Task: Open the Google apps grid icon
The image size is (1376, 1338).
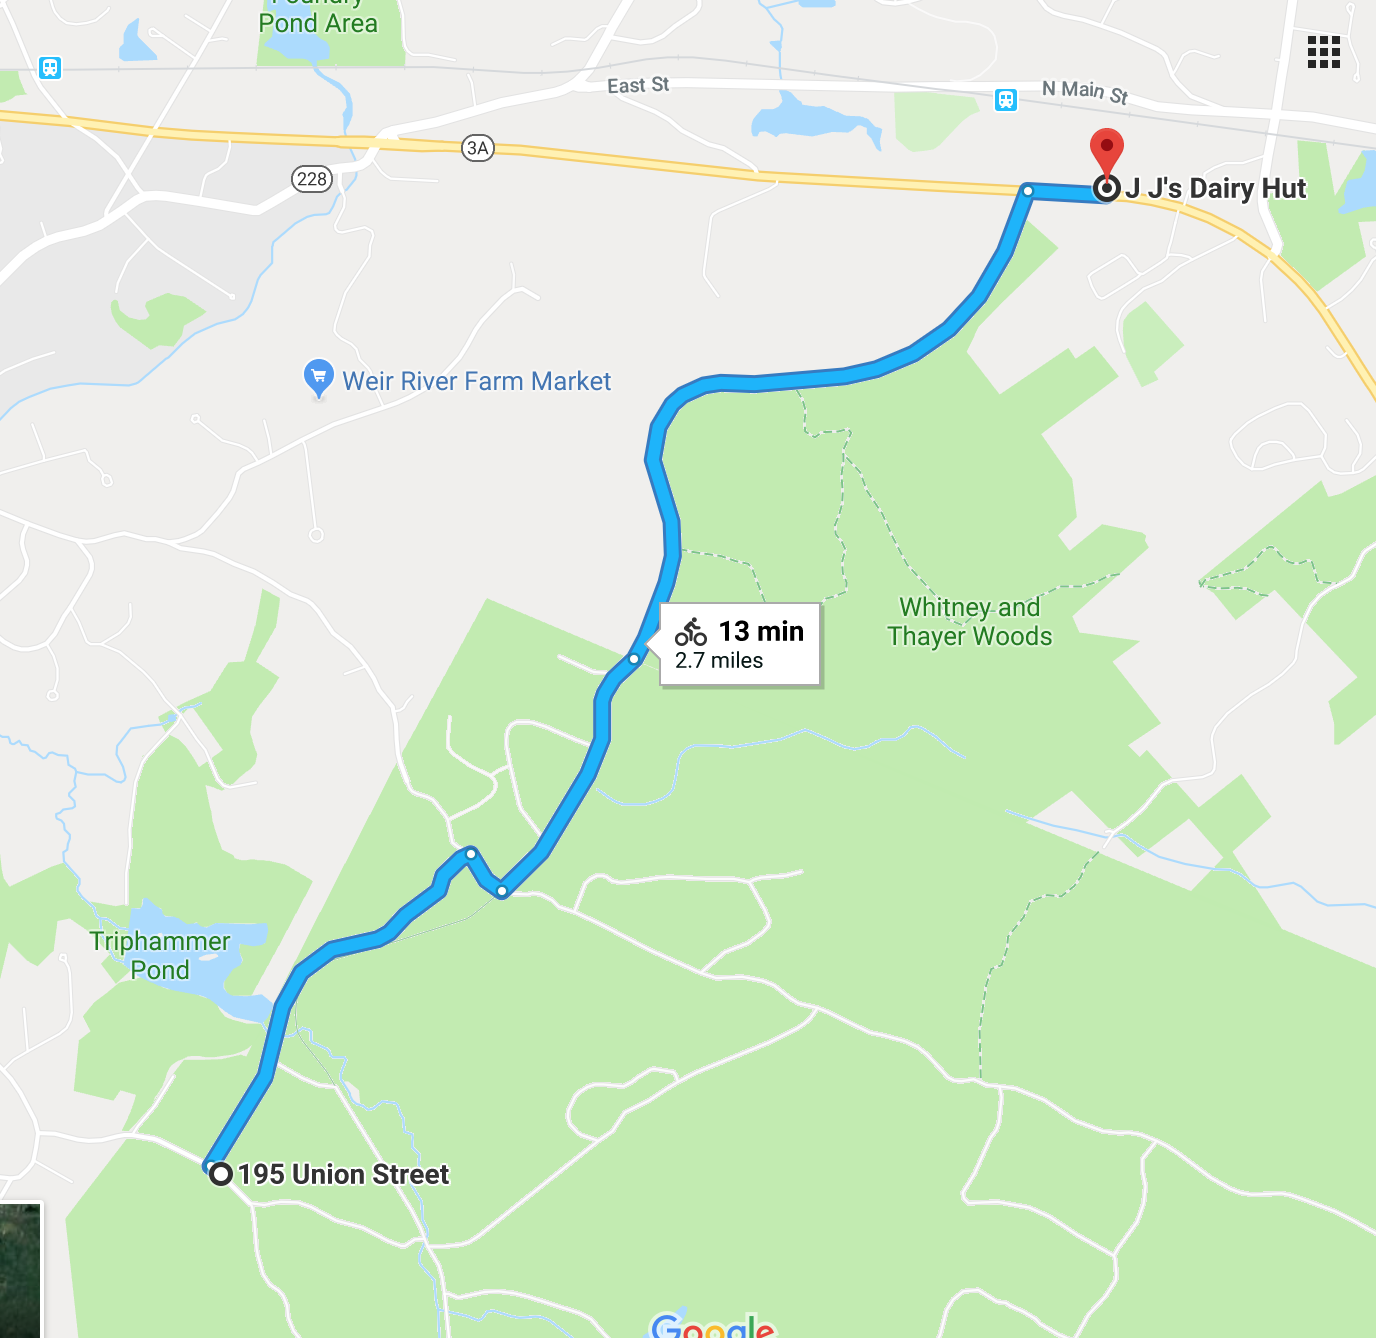Action: (1323, 52)
